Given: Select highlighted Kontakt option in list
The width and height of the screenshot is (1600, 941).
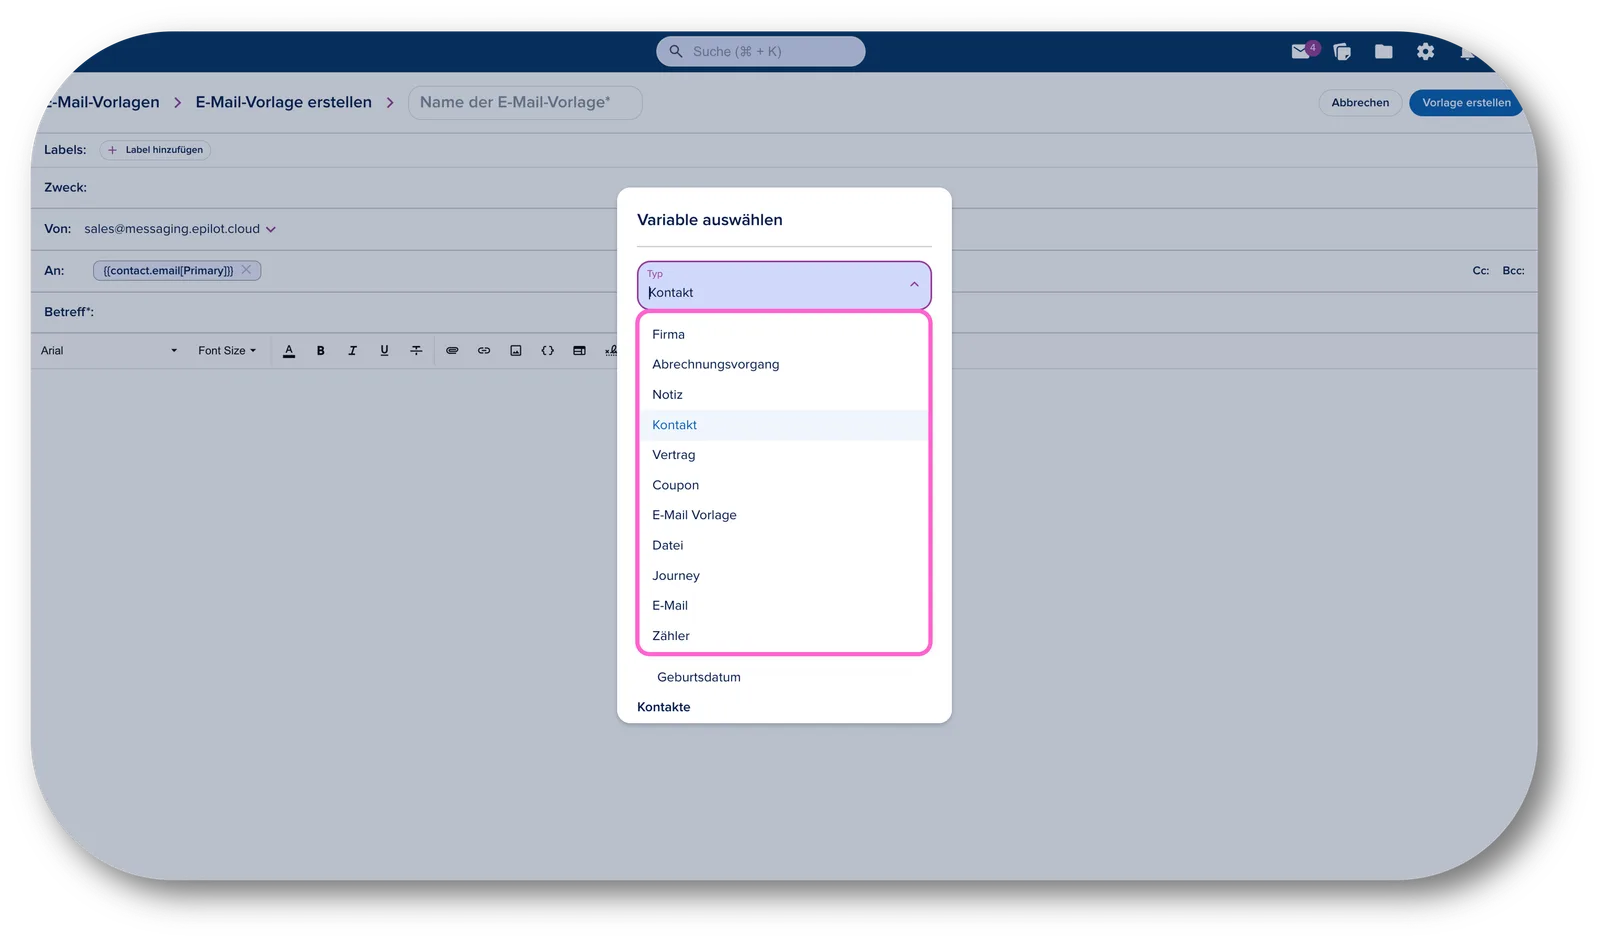Looking at the screenshot, I should coord(784,425).
